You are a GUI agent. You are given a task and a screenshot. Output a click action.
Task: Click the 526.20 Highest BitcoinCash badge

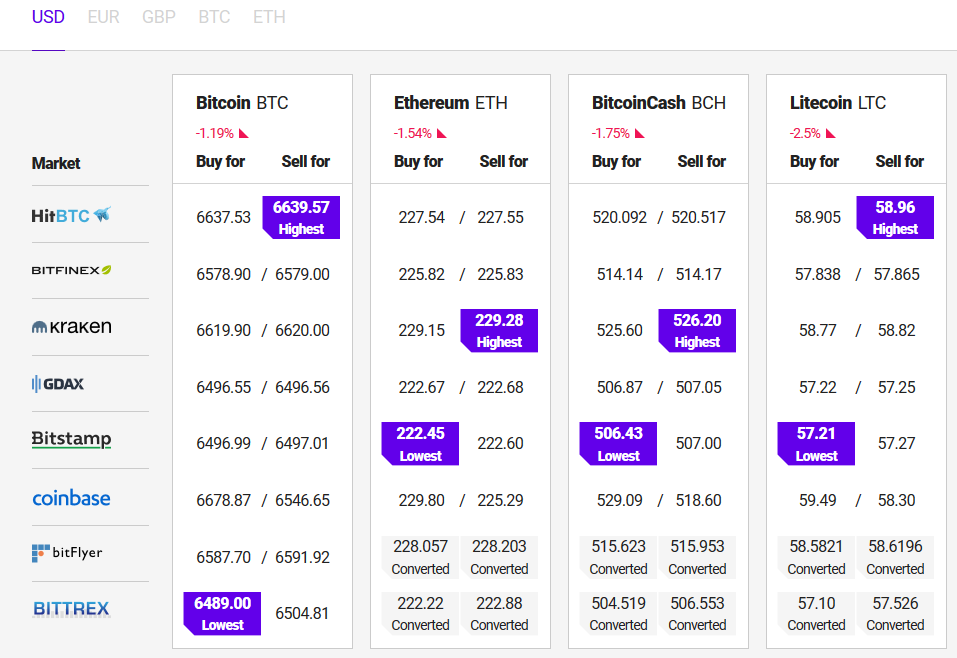pos(697,331)
